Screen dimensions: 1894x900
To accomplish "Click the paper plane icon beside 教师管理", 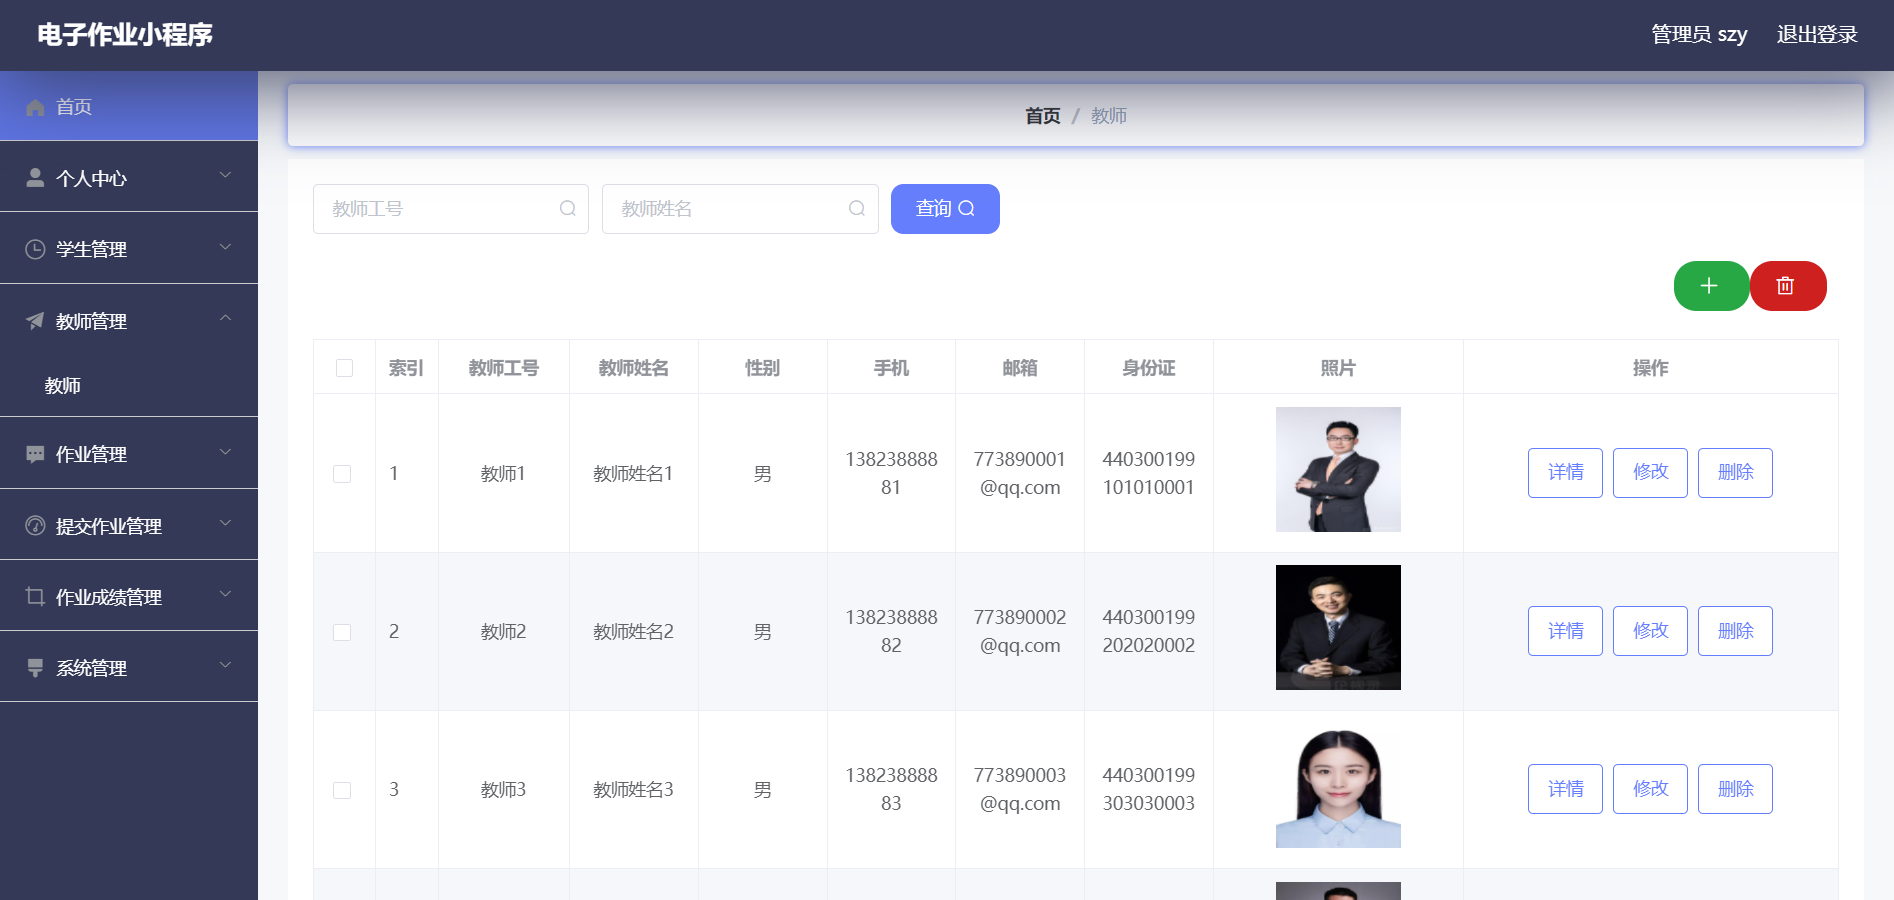I will [x=35, y=321].
